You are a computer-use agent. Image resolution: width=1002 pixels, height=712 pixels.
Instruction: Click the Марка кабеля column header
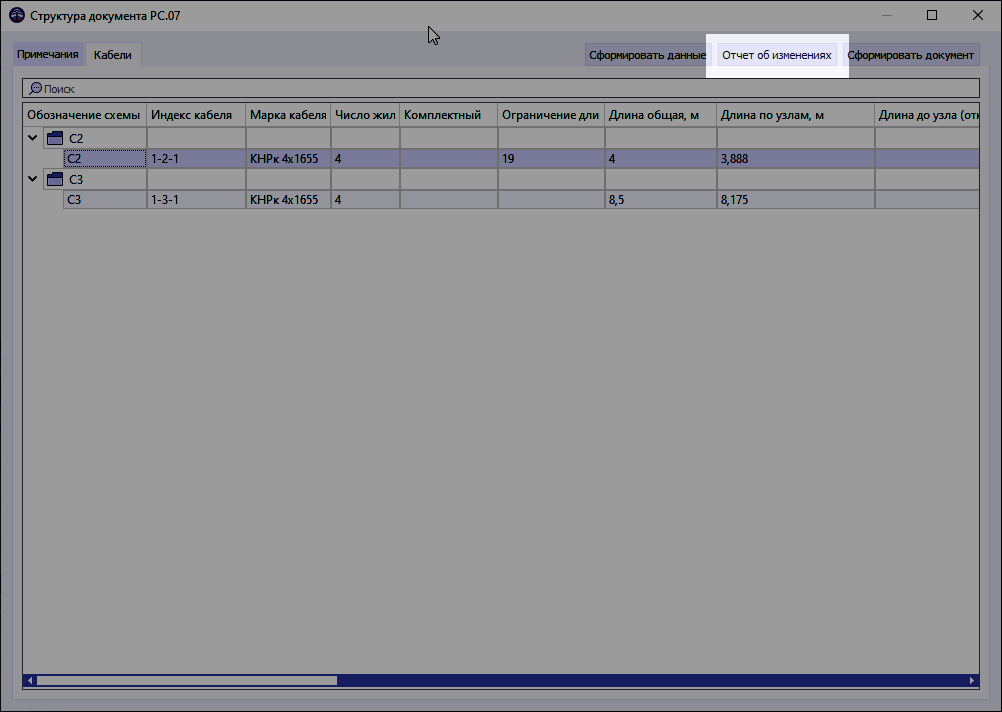pos(289,114)
